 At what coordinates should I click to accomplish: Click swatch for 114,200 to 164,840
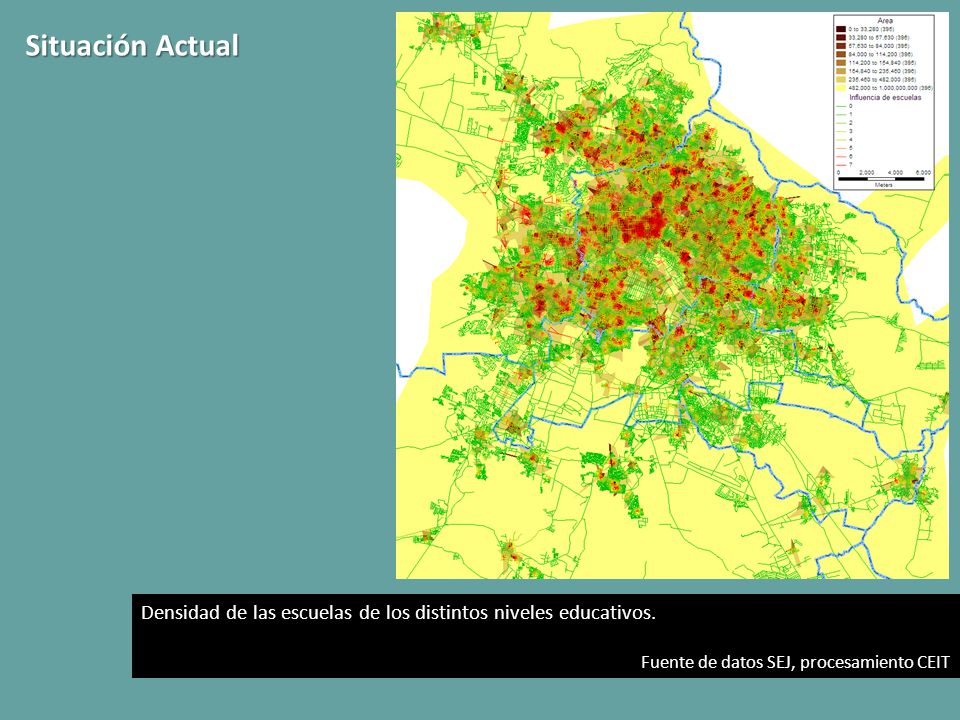[841, 62]
